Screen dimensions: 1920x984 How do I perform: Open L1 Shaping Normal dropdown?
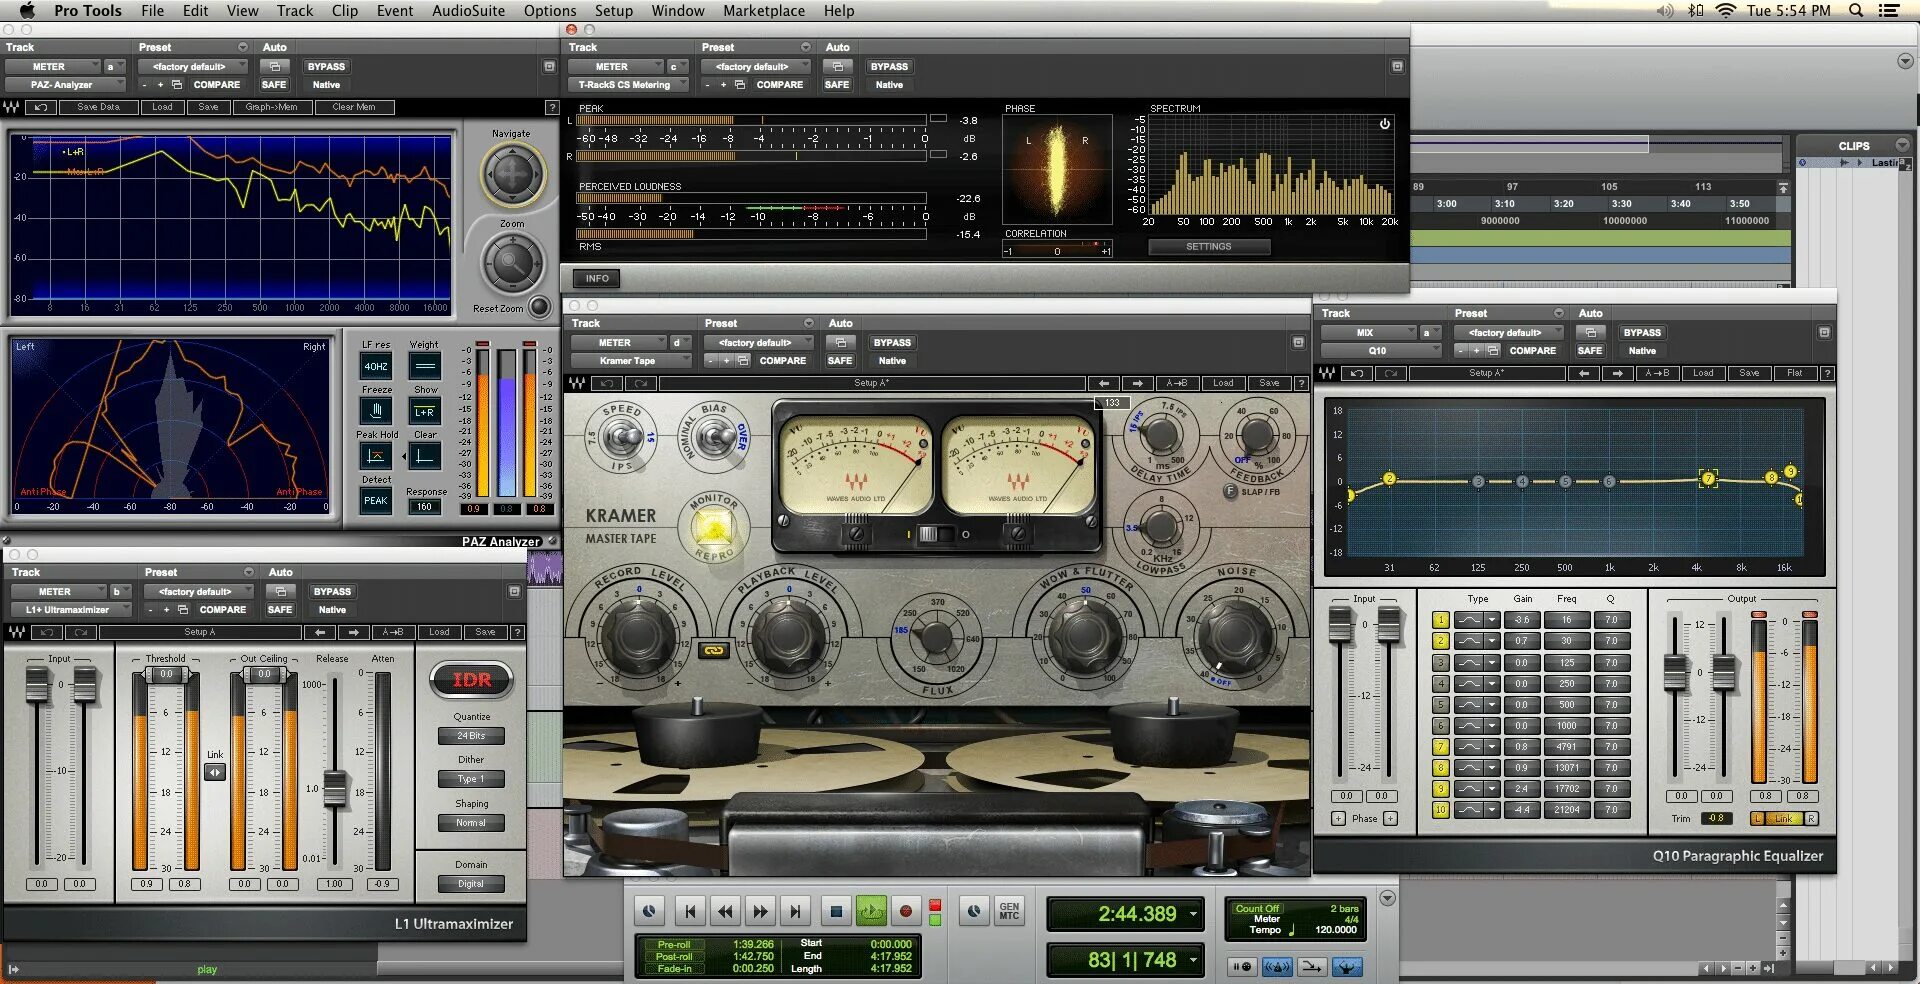tap(471, 823)
